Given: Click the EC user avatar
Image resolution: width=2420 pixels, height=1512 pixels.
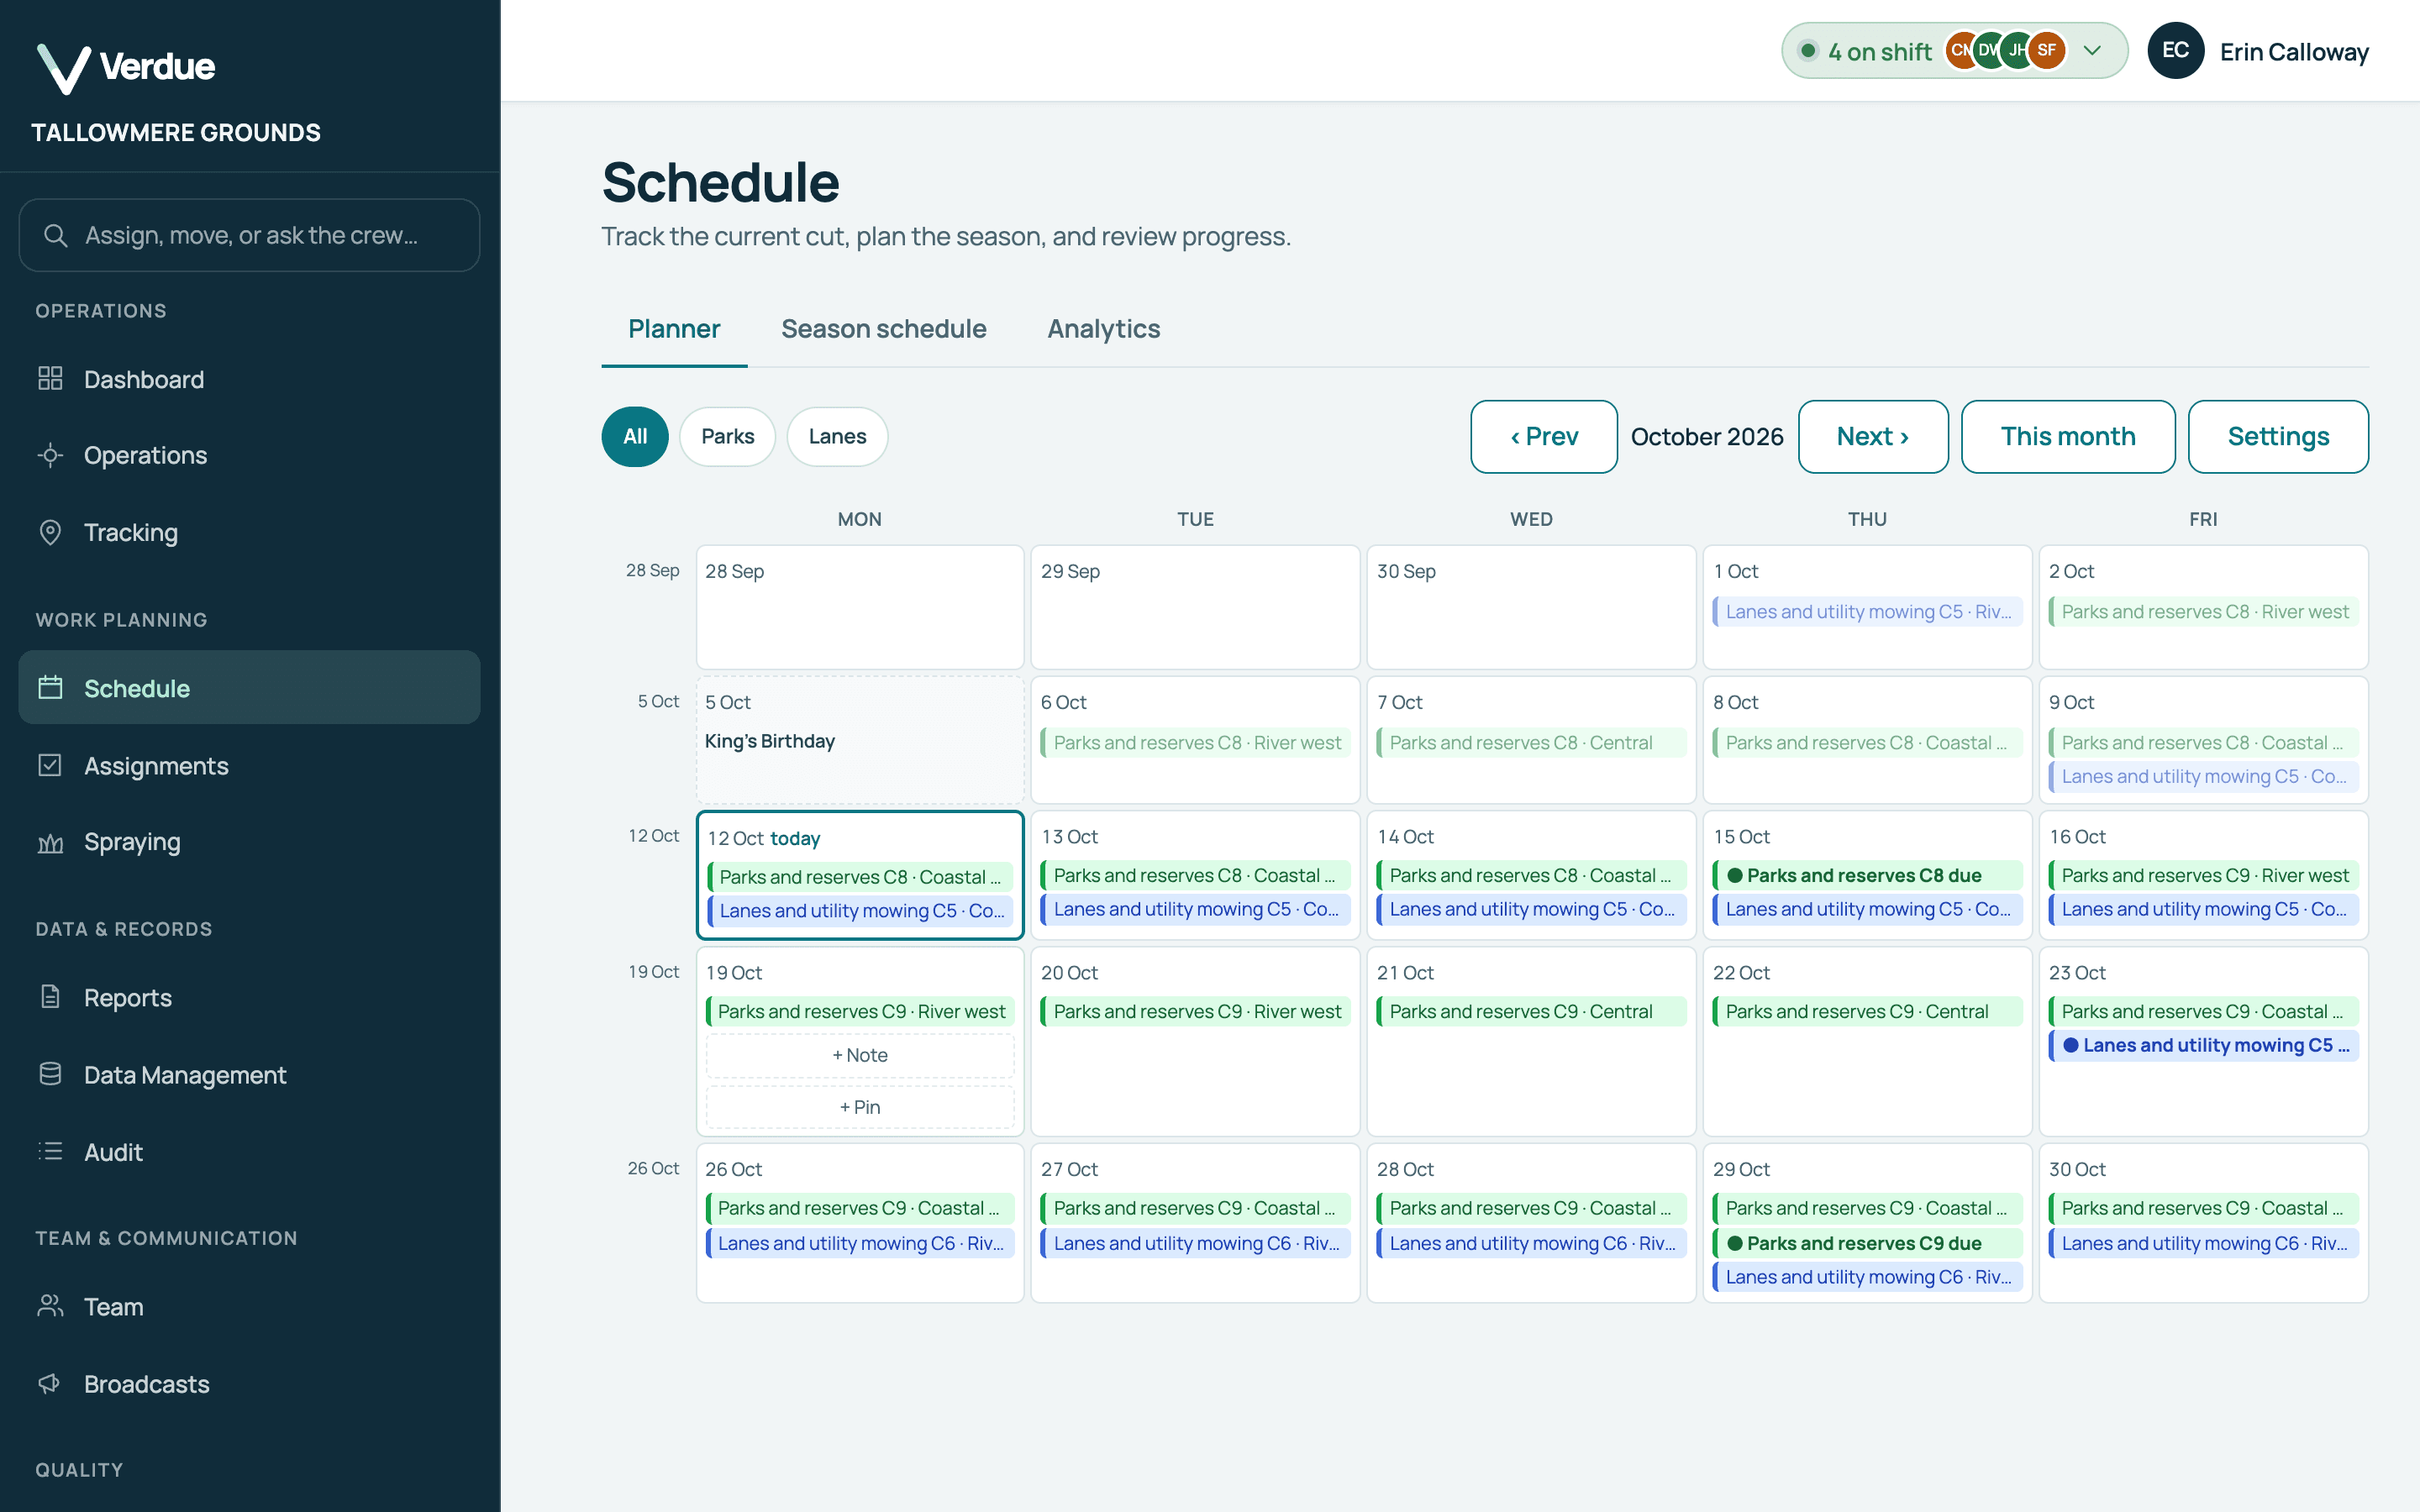Looking at the screenshot, I should coord(2175,50).
